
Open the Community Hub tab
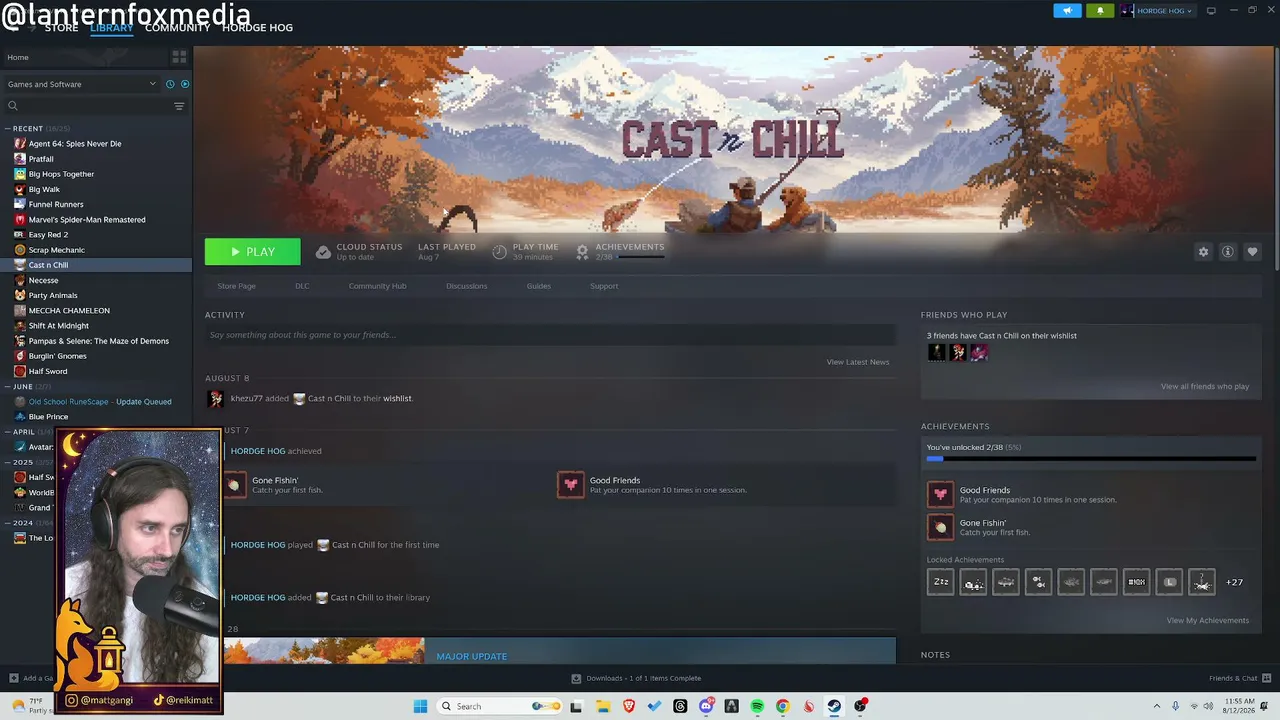pyautogui.click(x=377, y=286)
